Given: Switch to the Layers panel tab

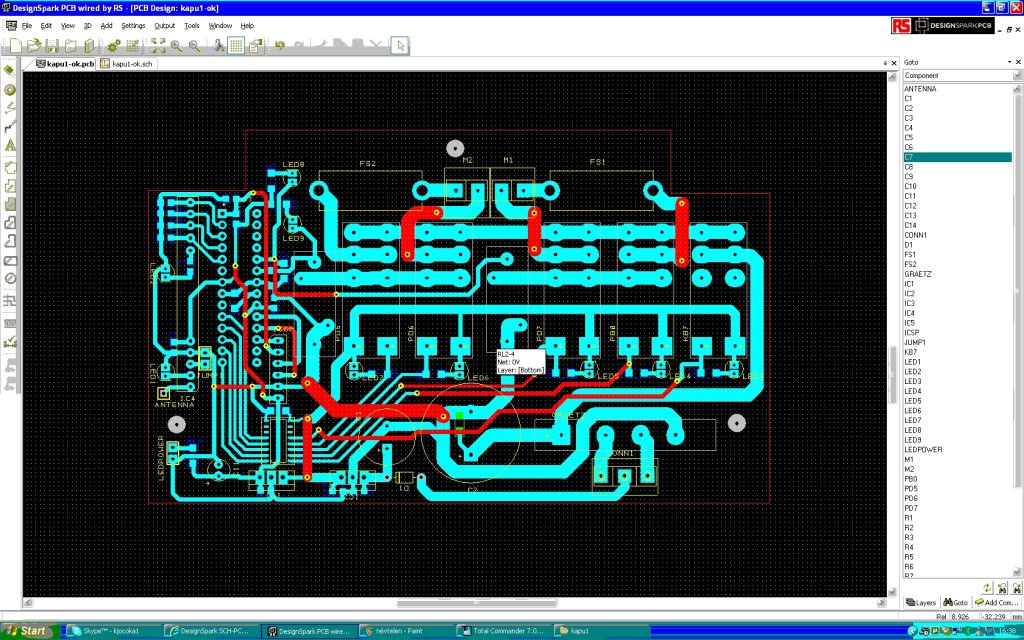Looking at the screenshot, I should click(921, 602).
